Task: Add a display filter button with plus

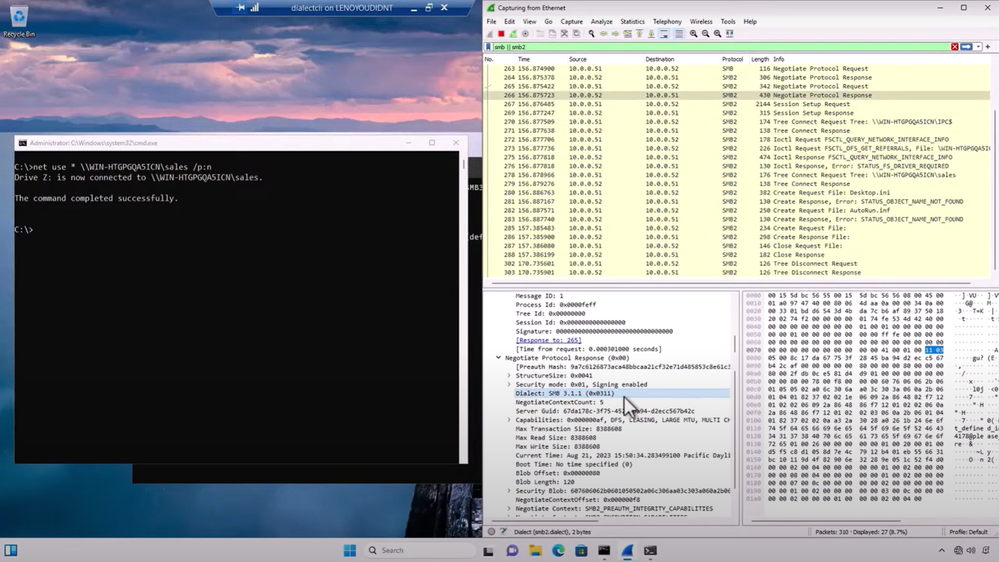Action: (x=988, y=47)
